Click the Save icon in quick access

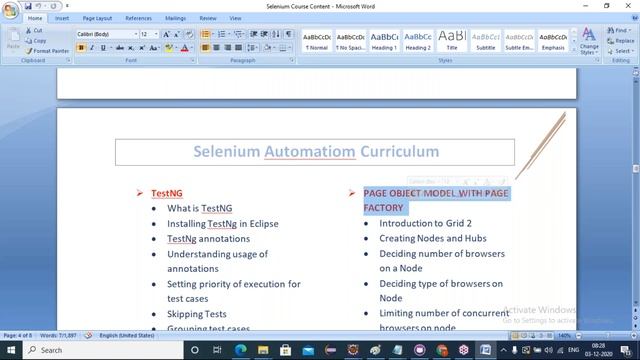[28, 6]
